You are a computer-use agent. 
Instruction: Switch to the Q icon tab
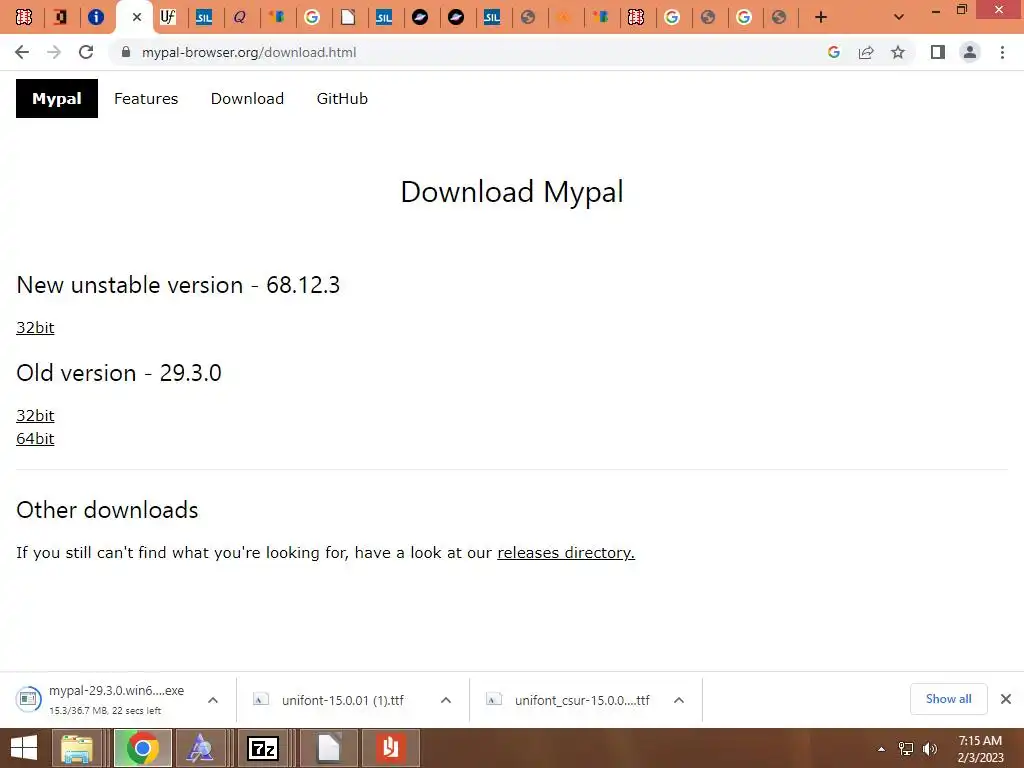click(x=240, y=18)
